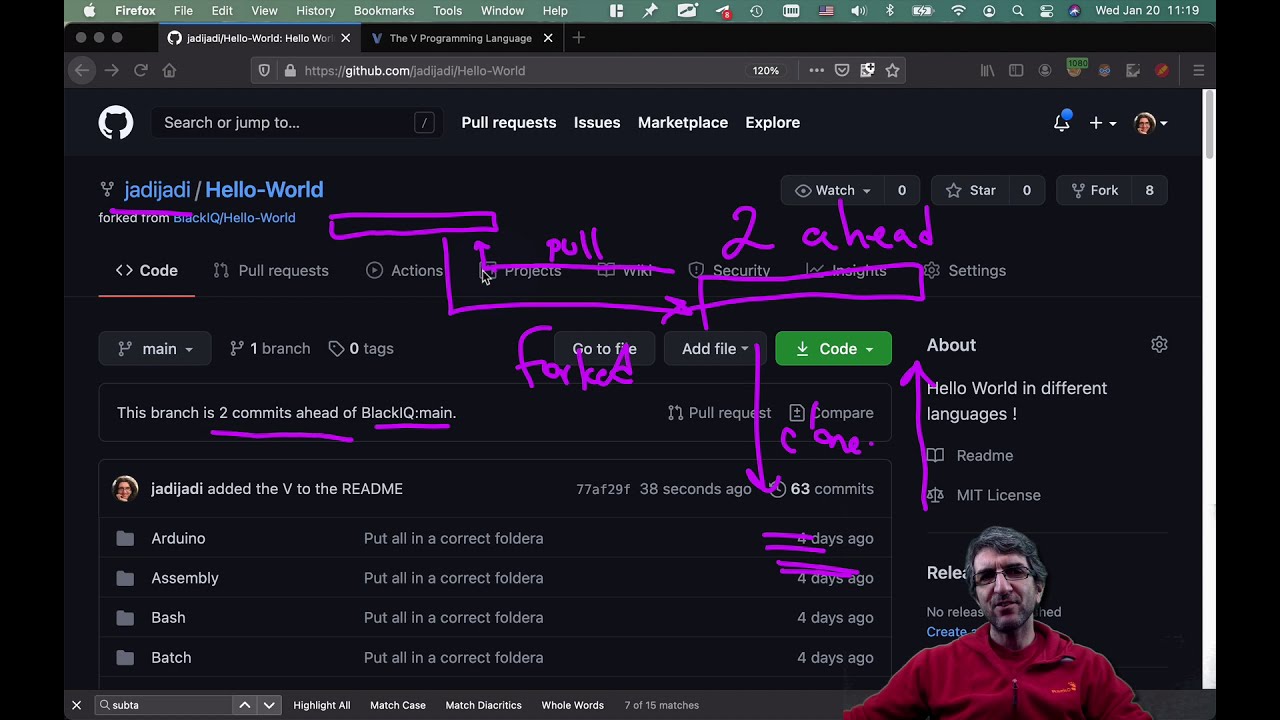Viewport: 1280px width, 720px height.
Task: Save the page to Pocket
Action: (842, 70)
